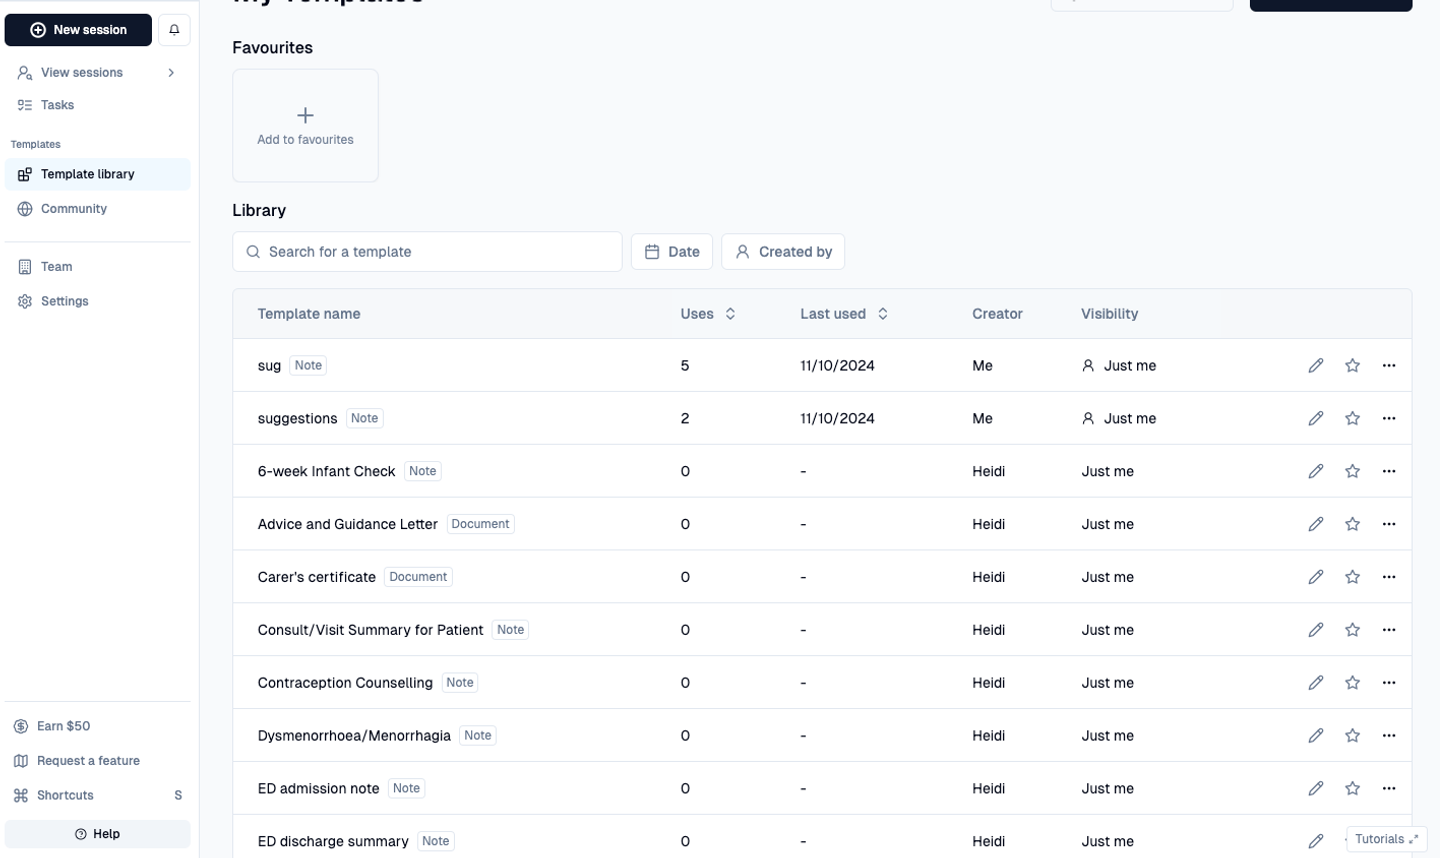Star the Advice and Guidance Letter template

click(1352, 525)
